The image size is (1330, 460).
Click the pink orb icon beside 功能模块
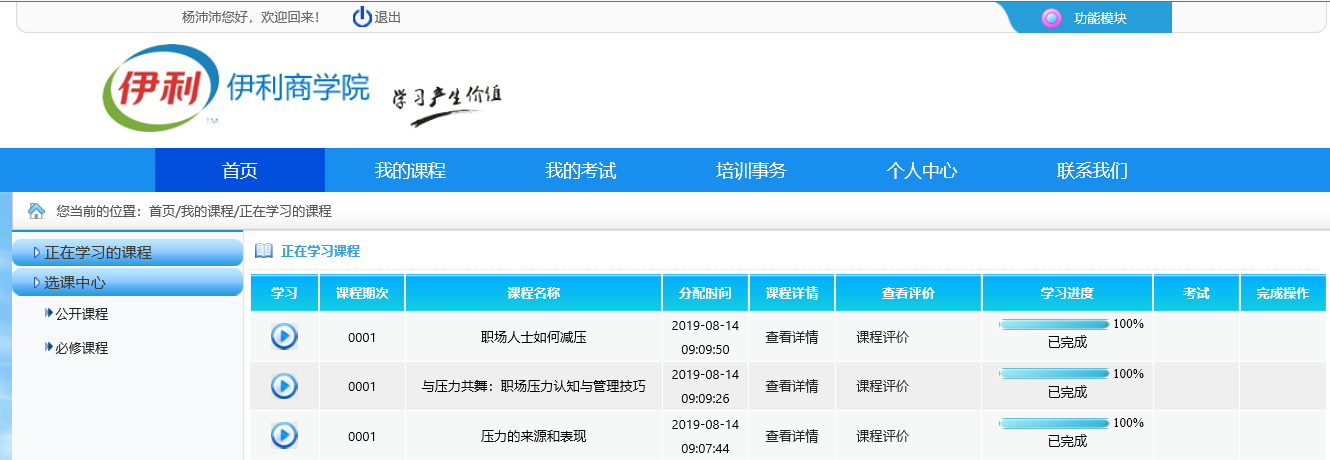(x=1051, y=18)
